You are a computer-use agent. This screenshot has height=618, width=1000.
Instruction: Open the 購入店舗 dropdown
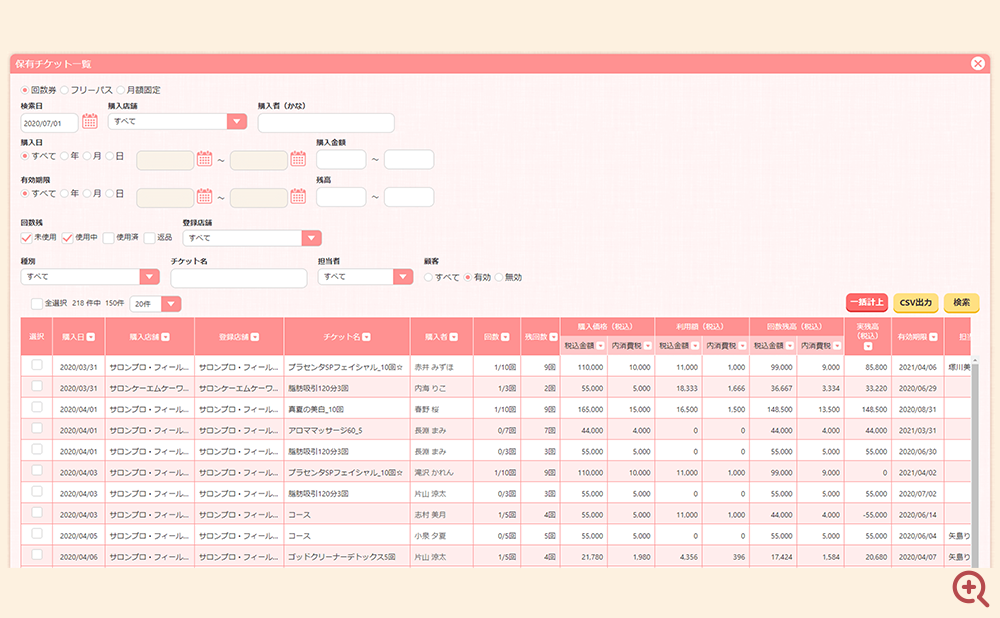pos(177,121)
